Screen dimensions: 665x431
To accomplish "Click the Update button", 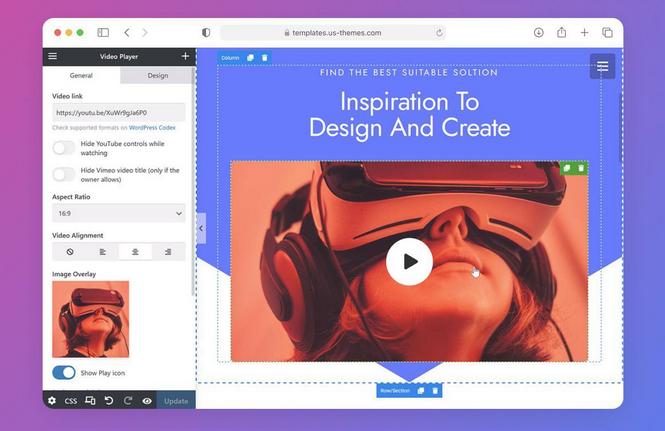I will click(x=176, y=400).
